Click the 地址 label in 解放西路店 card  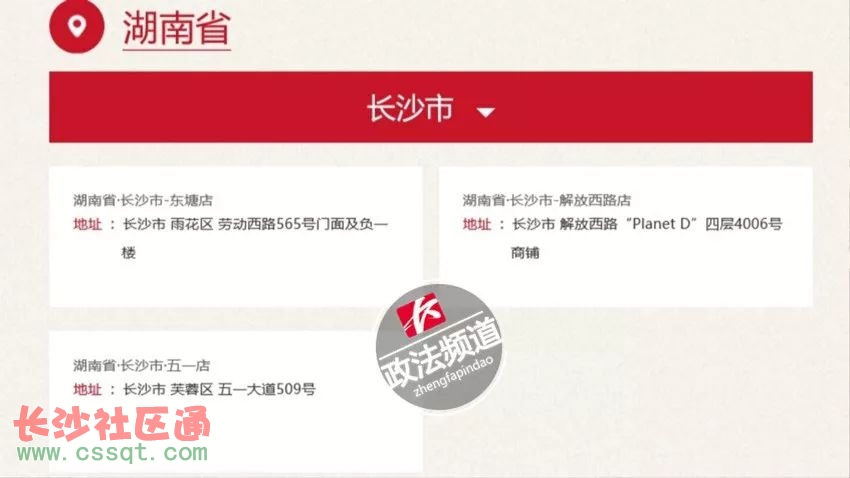(477, 224)
